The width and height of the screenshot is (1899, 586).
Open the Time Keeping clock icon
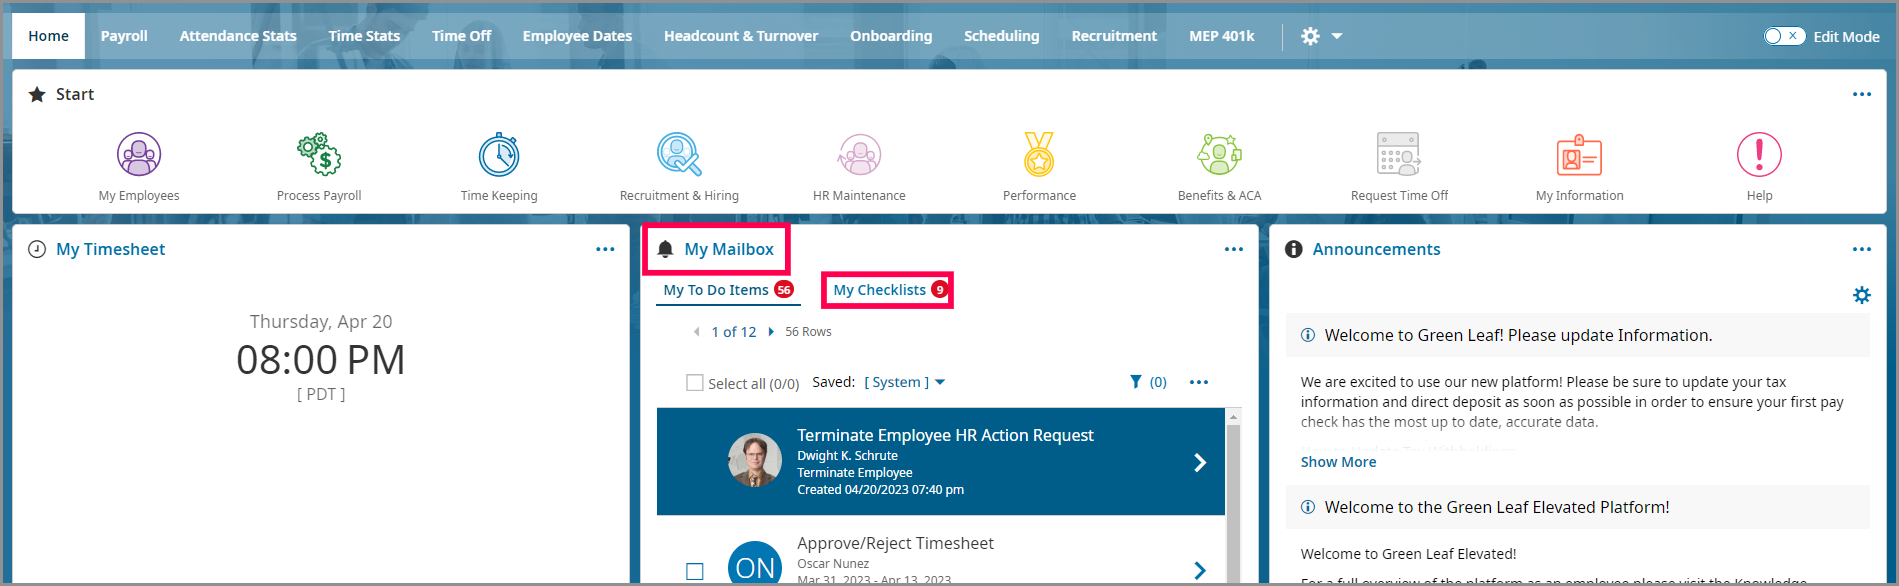(499, 154)
